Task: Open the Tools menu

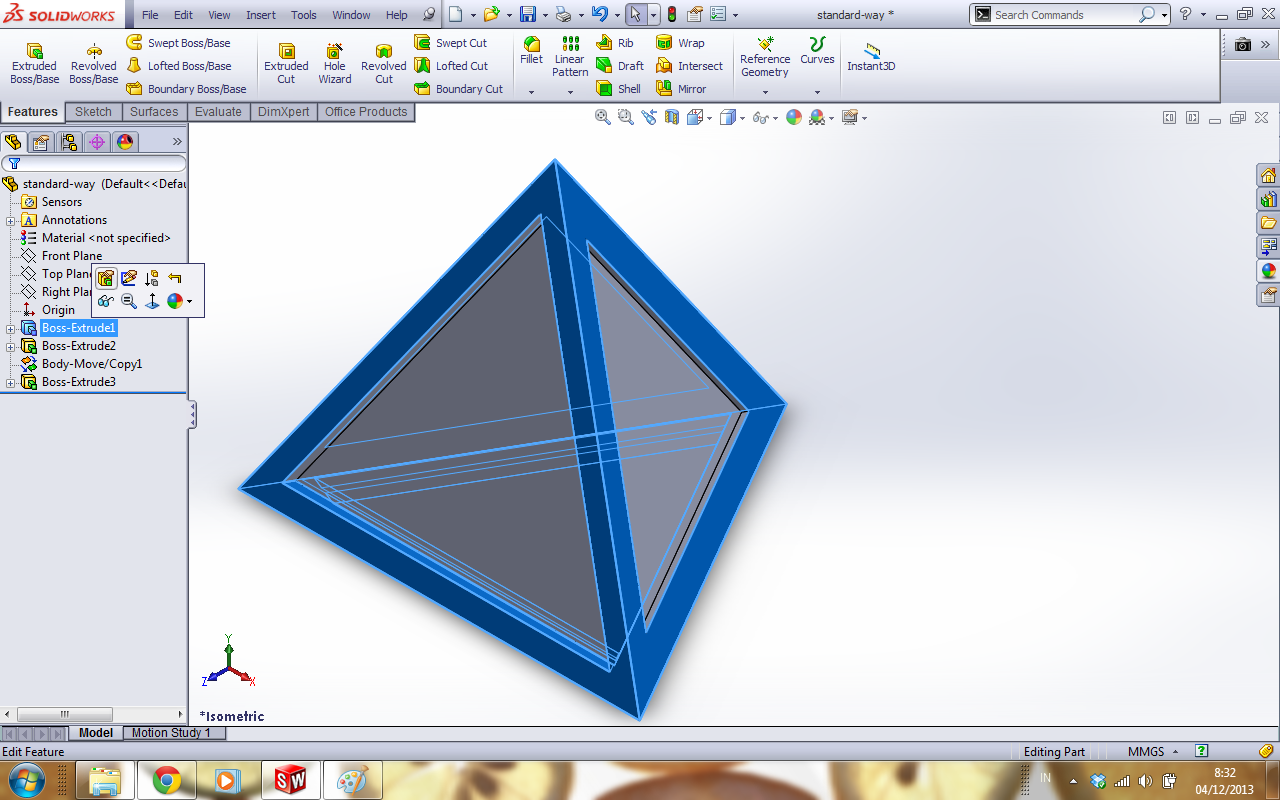Action: (304, 15)
